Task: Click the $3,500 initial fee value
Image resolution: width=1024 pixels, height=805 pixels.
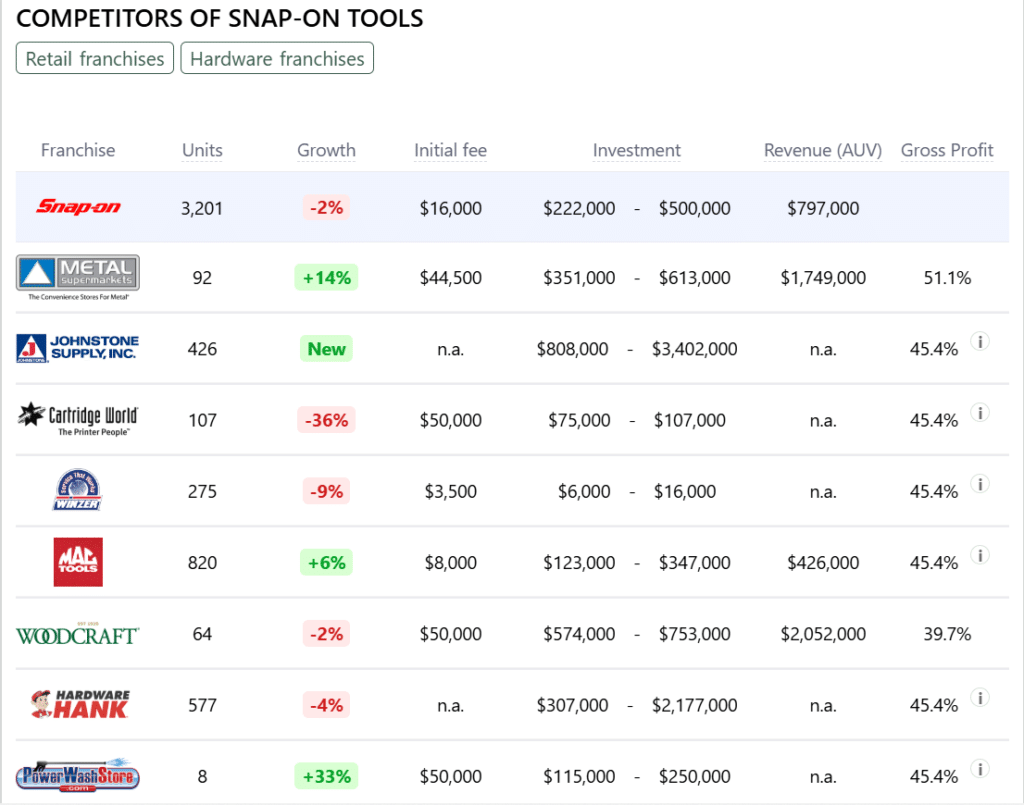Action: (x=450, y=491)
